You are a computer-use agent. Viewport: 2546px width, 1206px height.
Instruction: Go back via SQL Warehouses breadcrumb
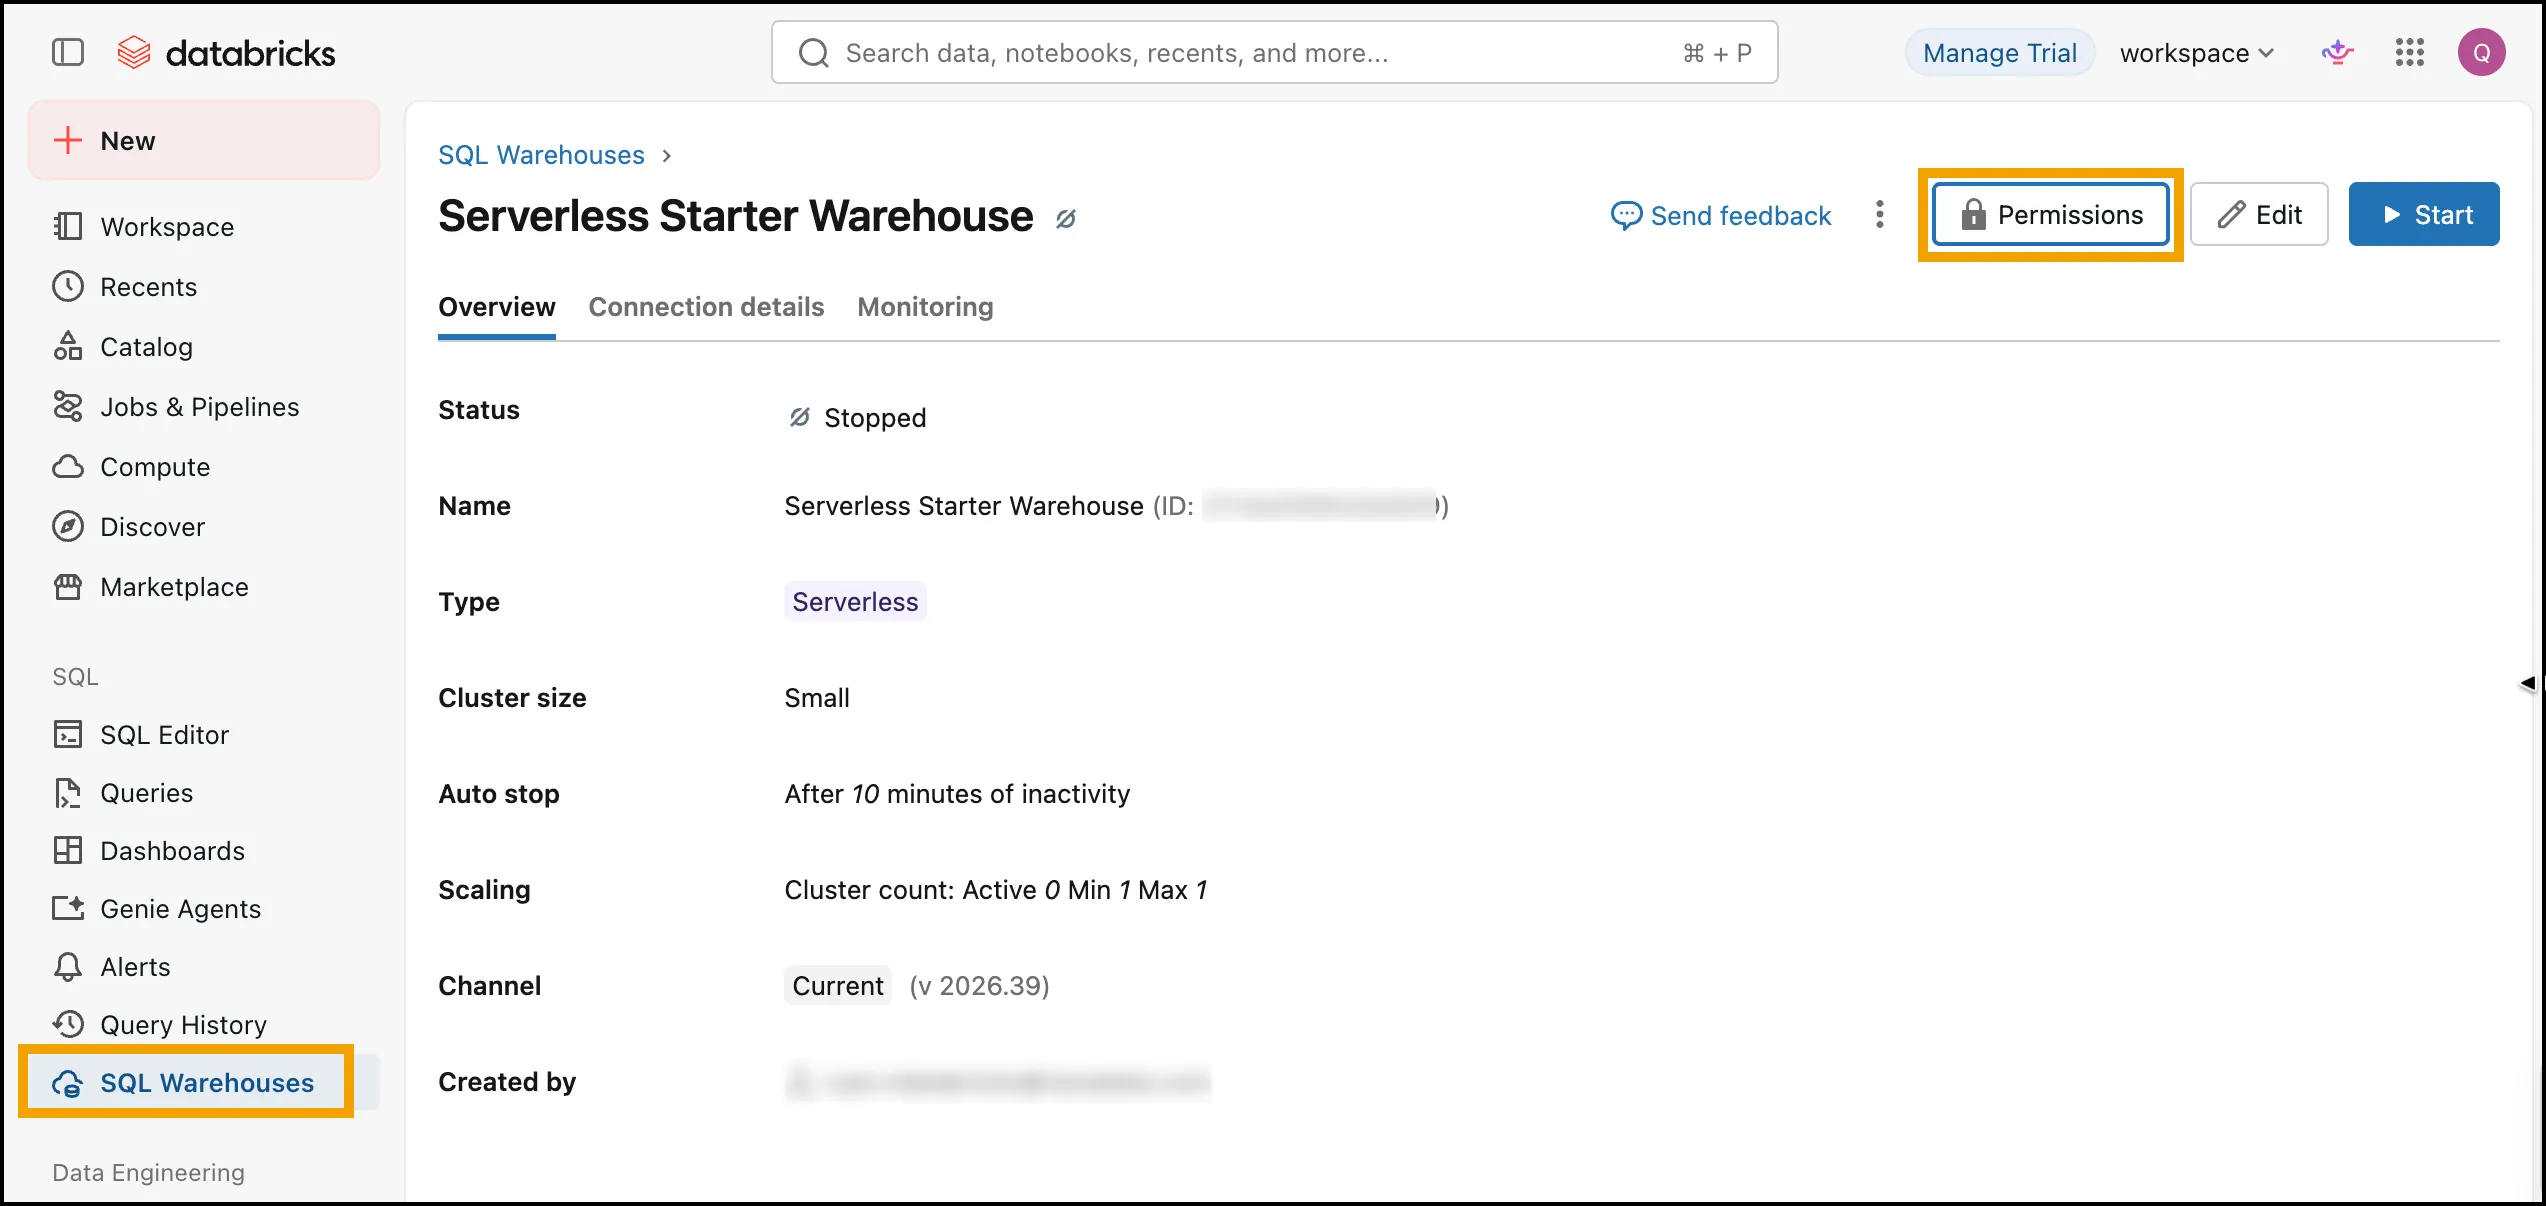pos(541,155)
